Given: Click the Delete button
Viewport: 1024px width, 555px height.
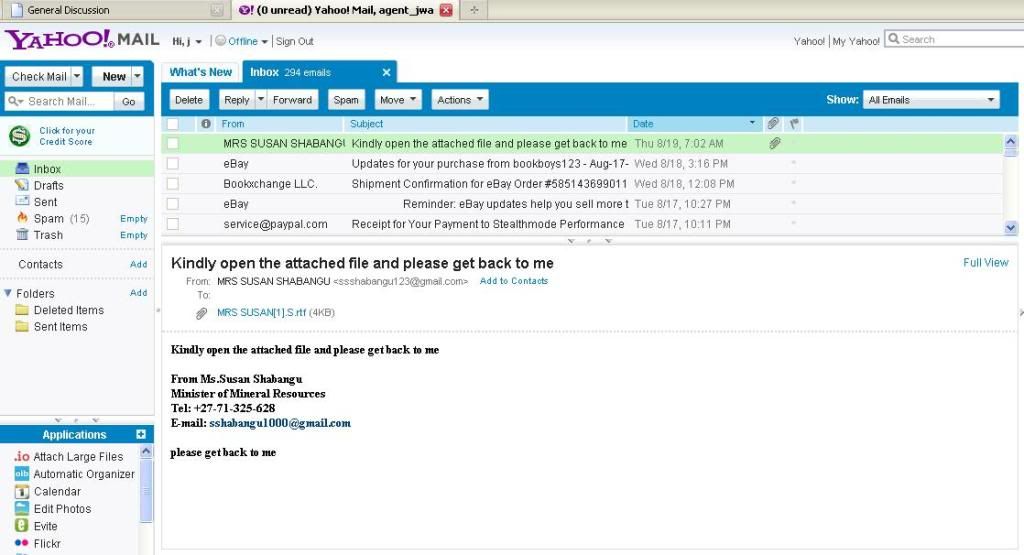Looking at the screenshot, I should pyautogui.click(x=189, y=99).
